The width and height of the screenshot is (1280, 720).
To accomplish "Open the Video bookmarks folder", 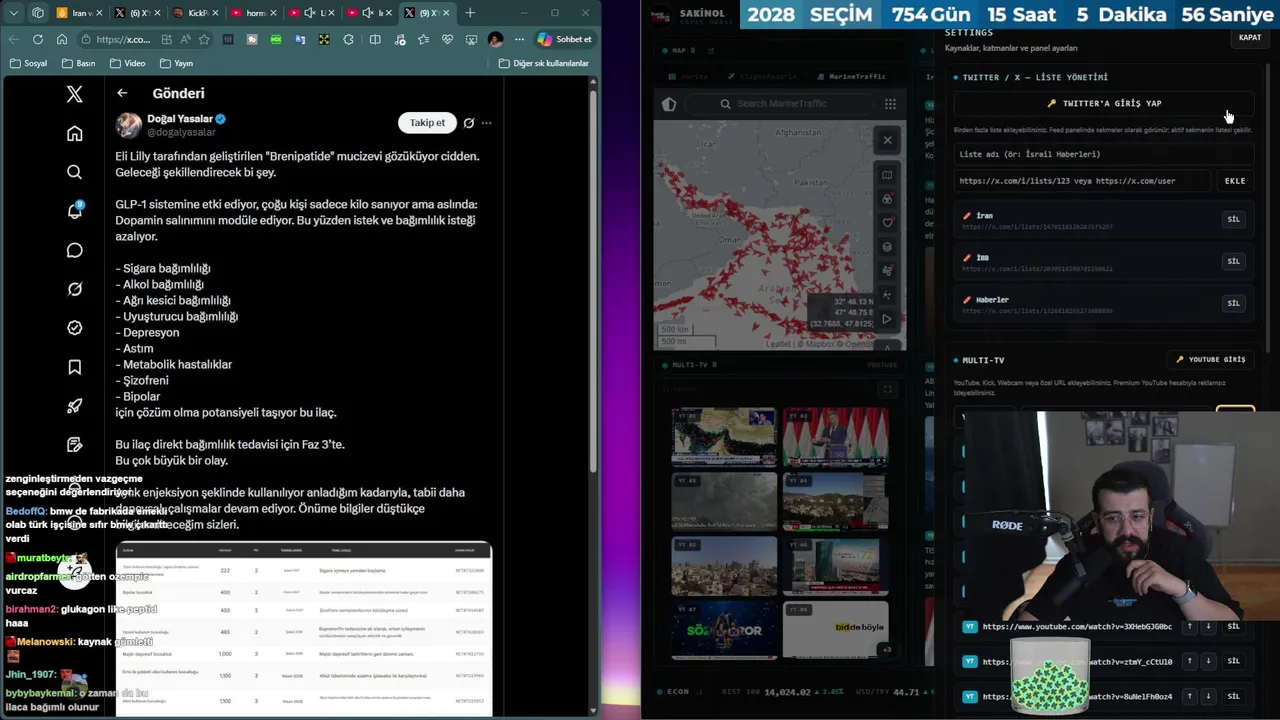I will click(127, 63).
